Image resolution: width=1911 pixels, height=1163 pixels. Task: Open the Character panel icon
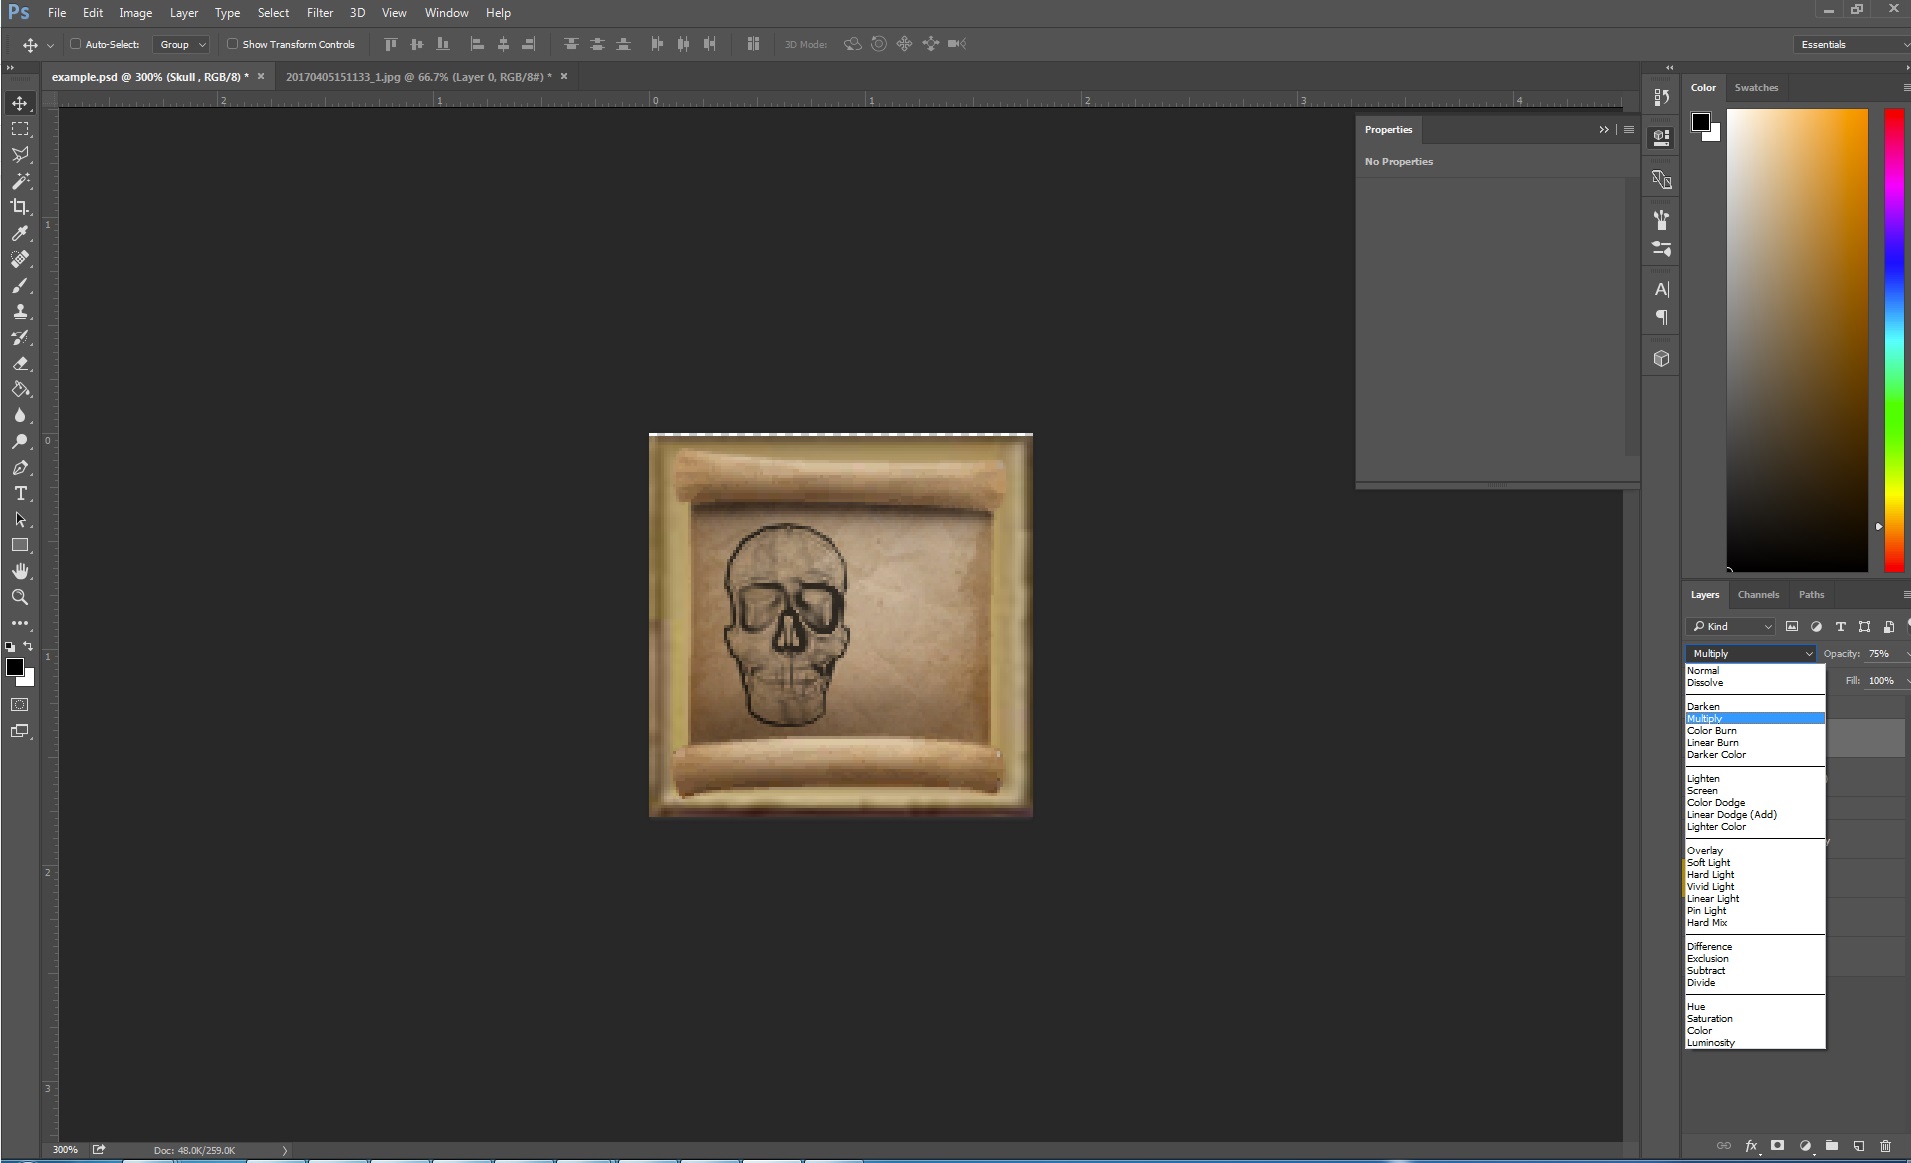tap(1661, 289)
